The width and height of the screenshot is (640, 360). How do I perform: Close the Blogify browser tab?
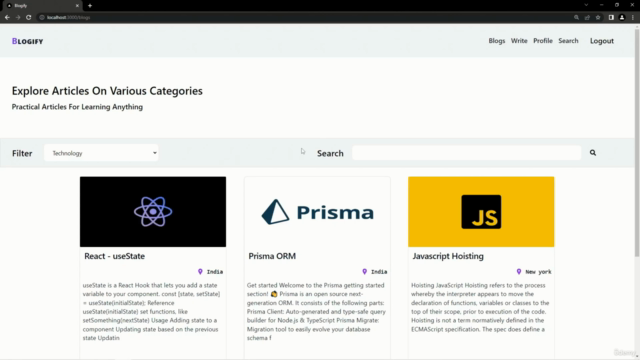click(77, 6)
